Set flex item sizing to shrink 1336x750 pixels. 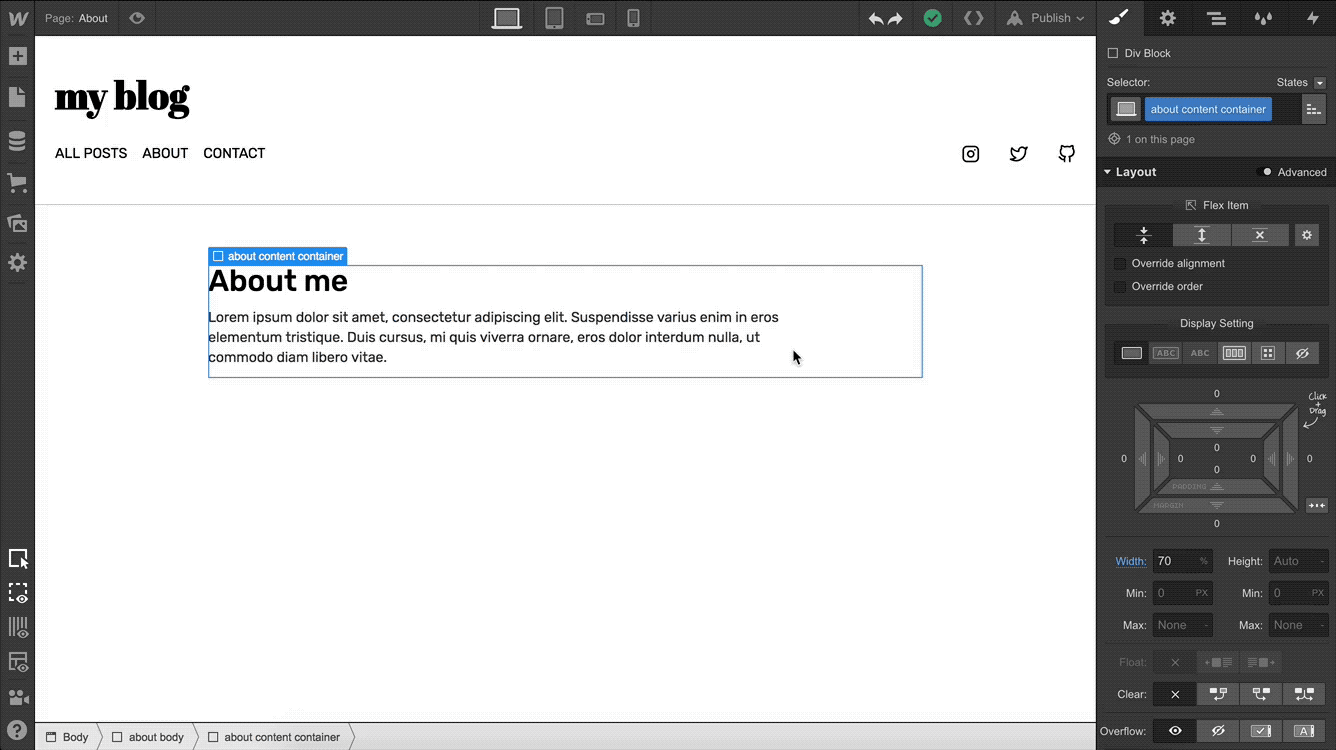point(1144,235)
